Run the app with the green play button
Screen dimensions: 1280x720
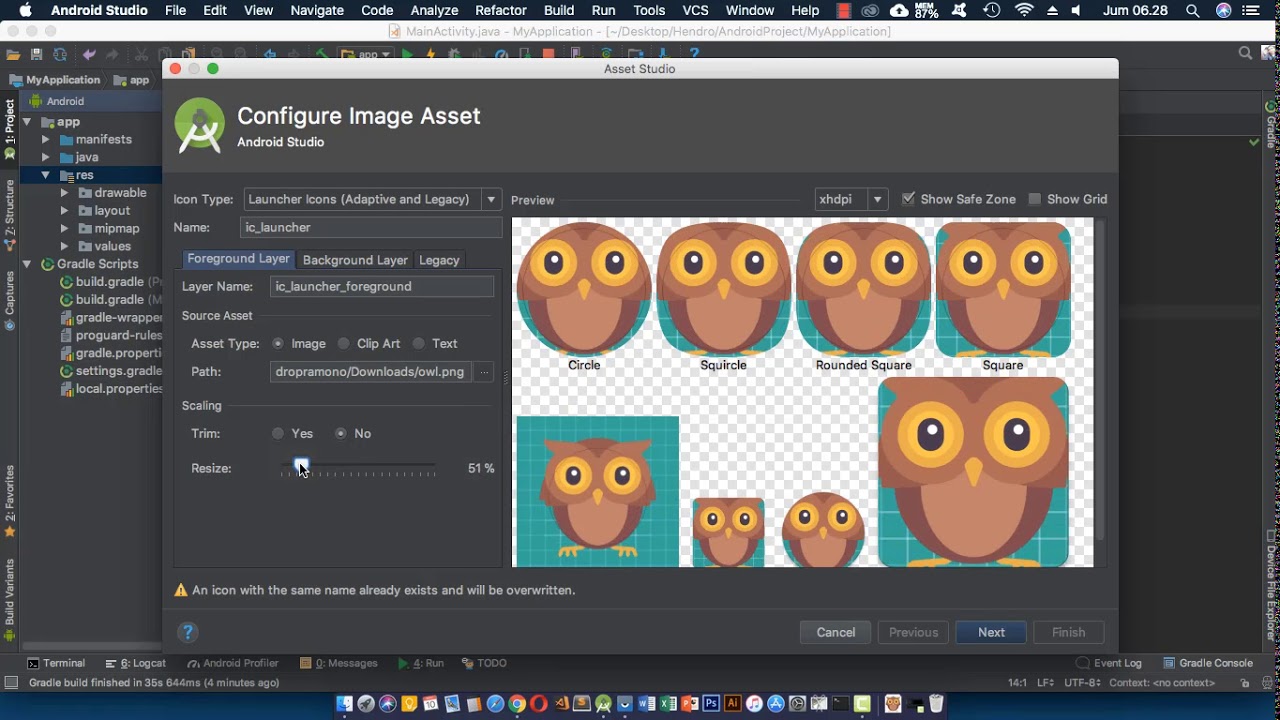[x=408, y=53]
